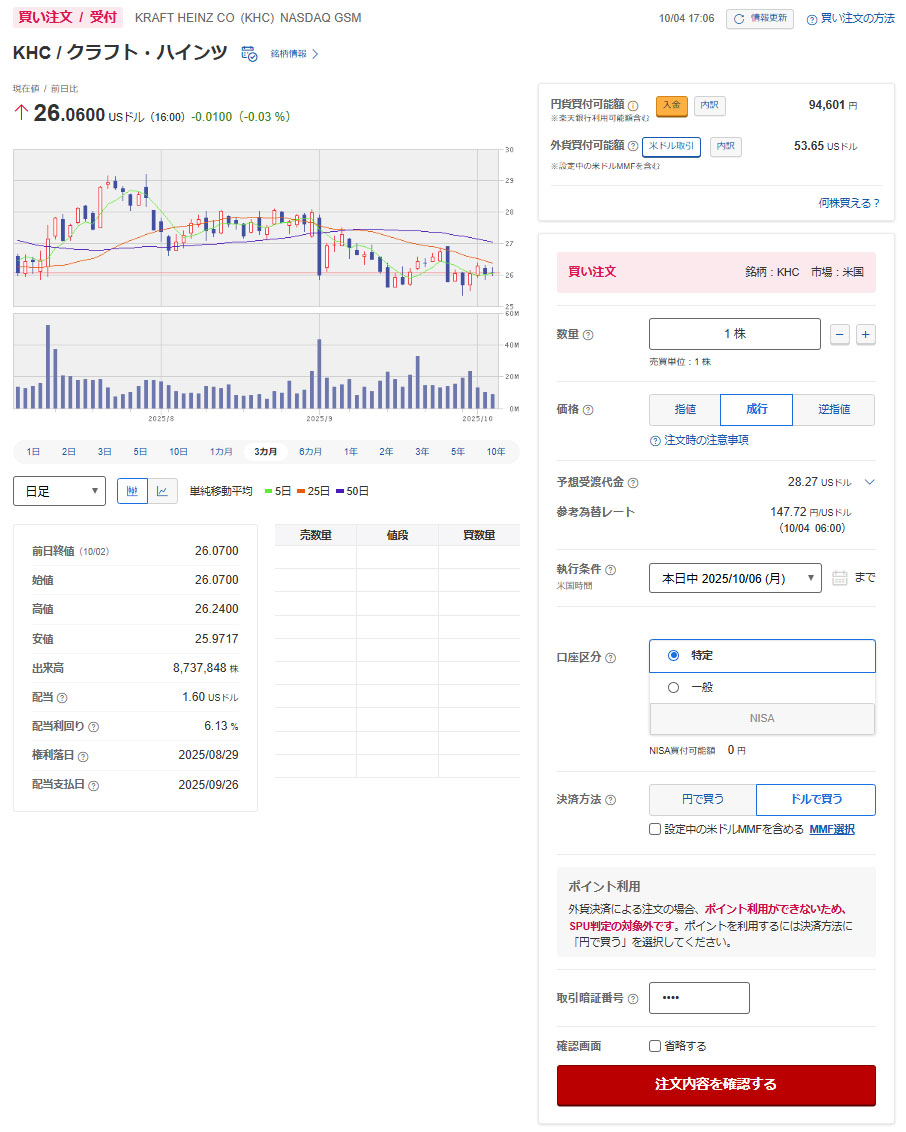The width and height of the screenshot is (906, 1132).
Task: Check the 省略する confirmation checkbox
Action: [655, 1046]
